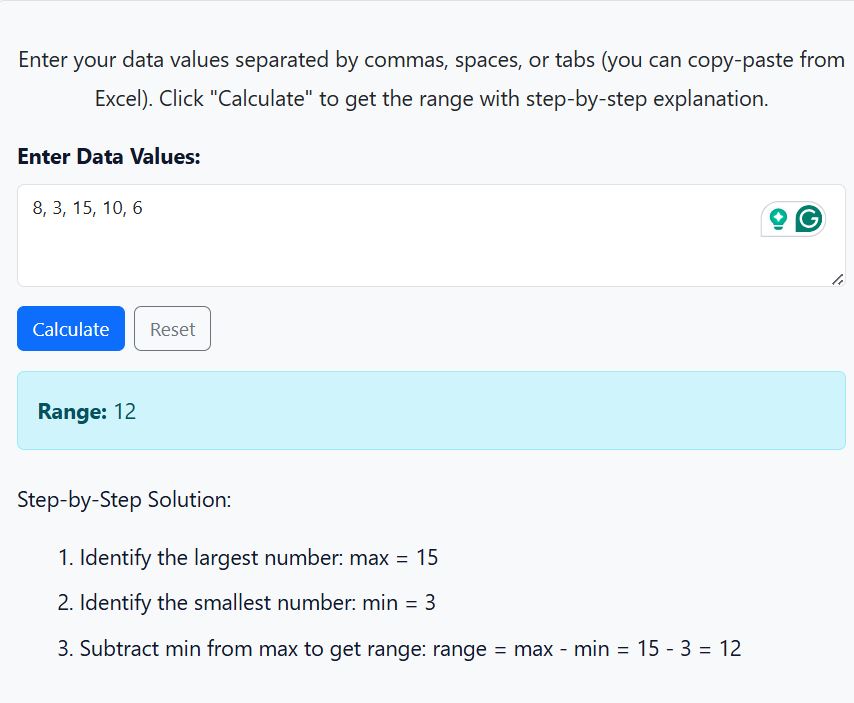This screenshot has height=703, width=854.
Task: Click the bold "Range:" label
Action: tap(72, 411)
